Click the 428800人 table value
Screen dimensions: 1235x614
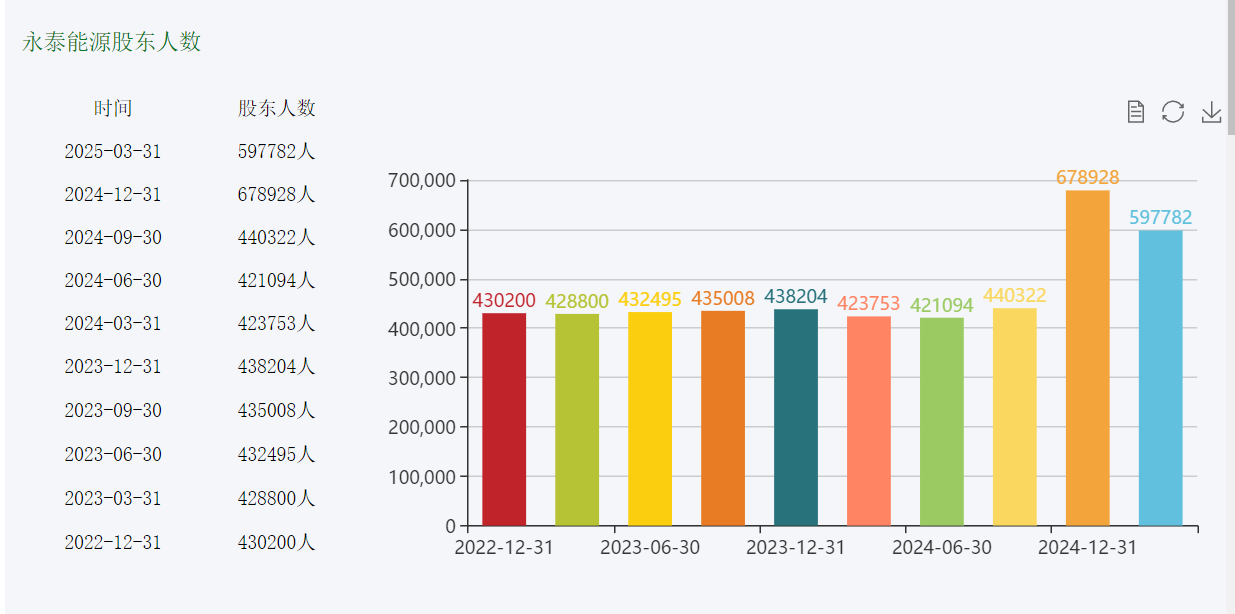(x=276, y=498)
